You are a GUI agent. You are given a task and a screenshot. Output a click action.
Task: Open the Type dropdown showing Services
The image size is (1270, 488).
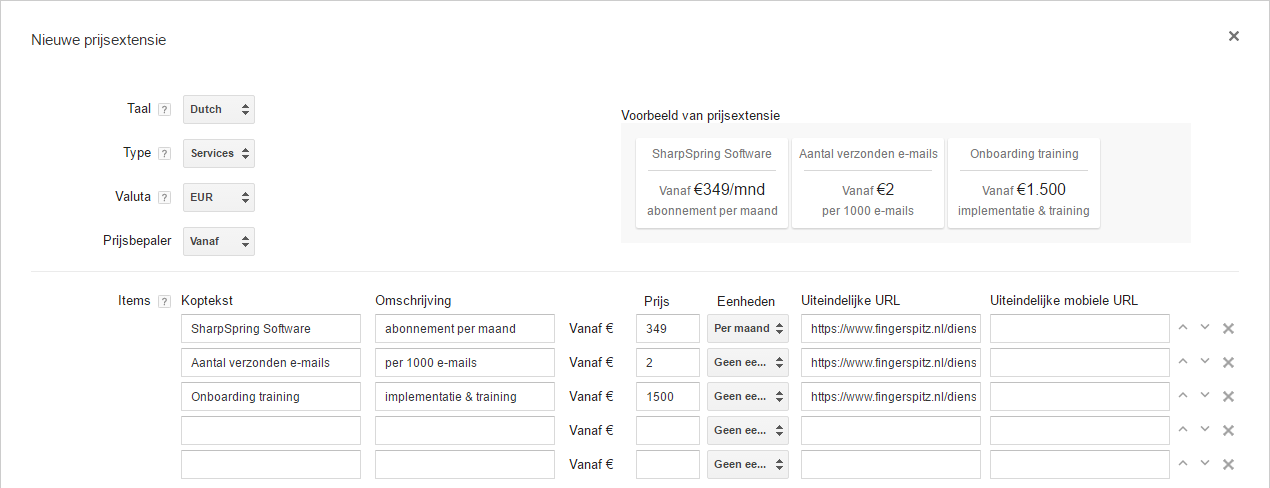219,154
